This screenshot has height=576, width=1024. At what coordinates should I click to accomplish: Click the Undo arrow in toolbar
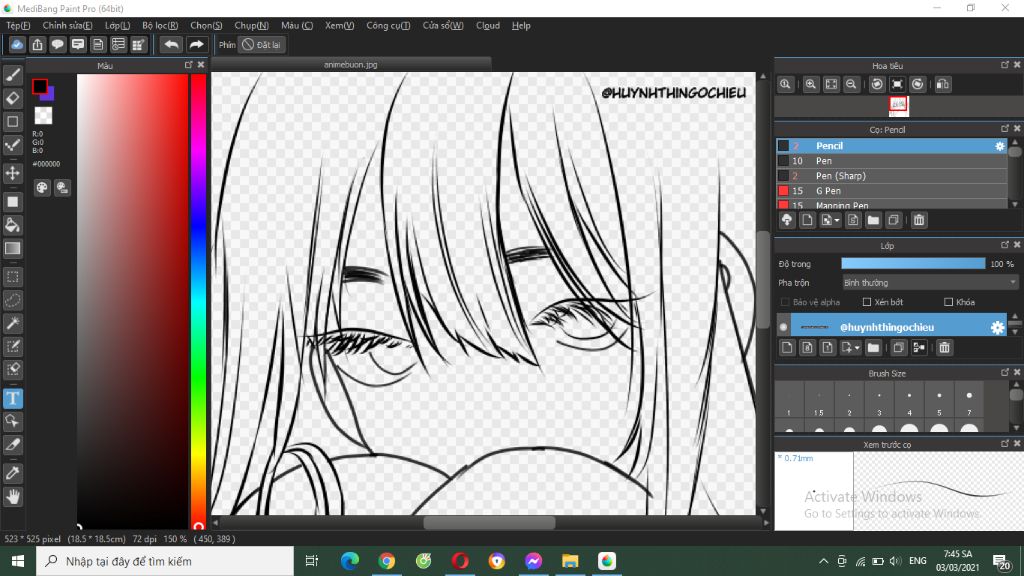[171, 44]
